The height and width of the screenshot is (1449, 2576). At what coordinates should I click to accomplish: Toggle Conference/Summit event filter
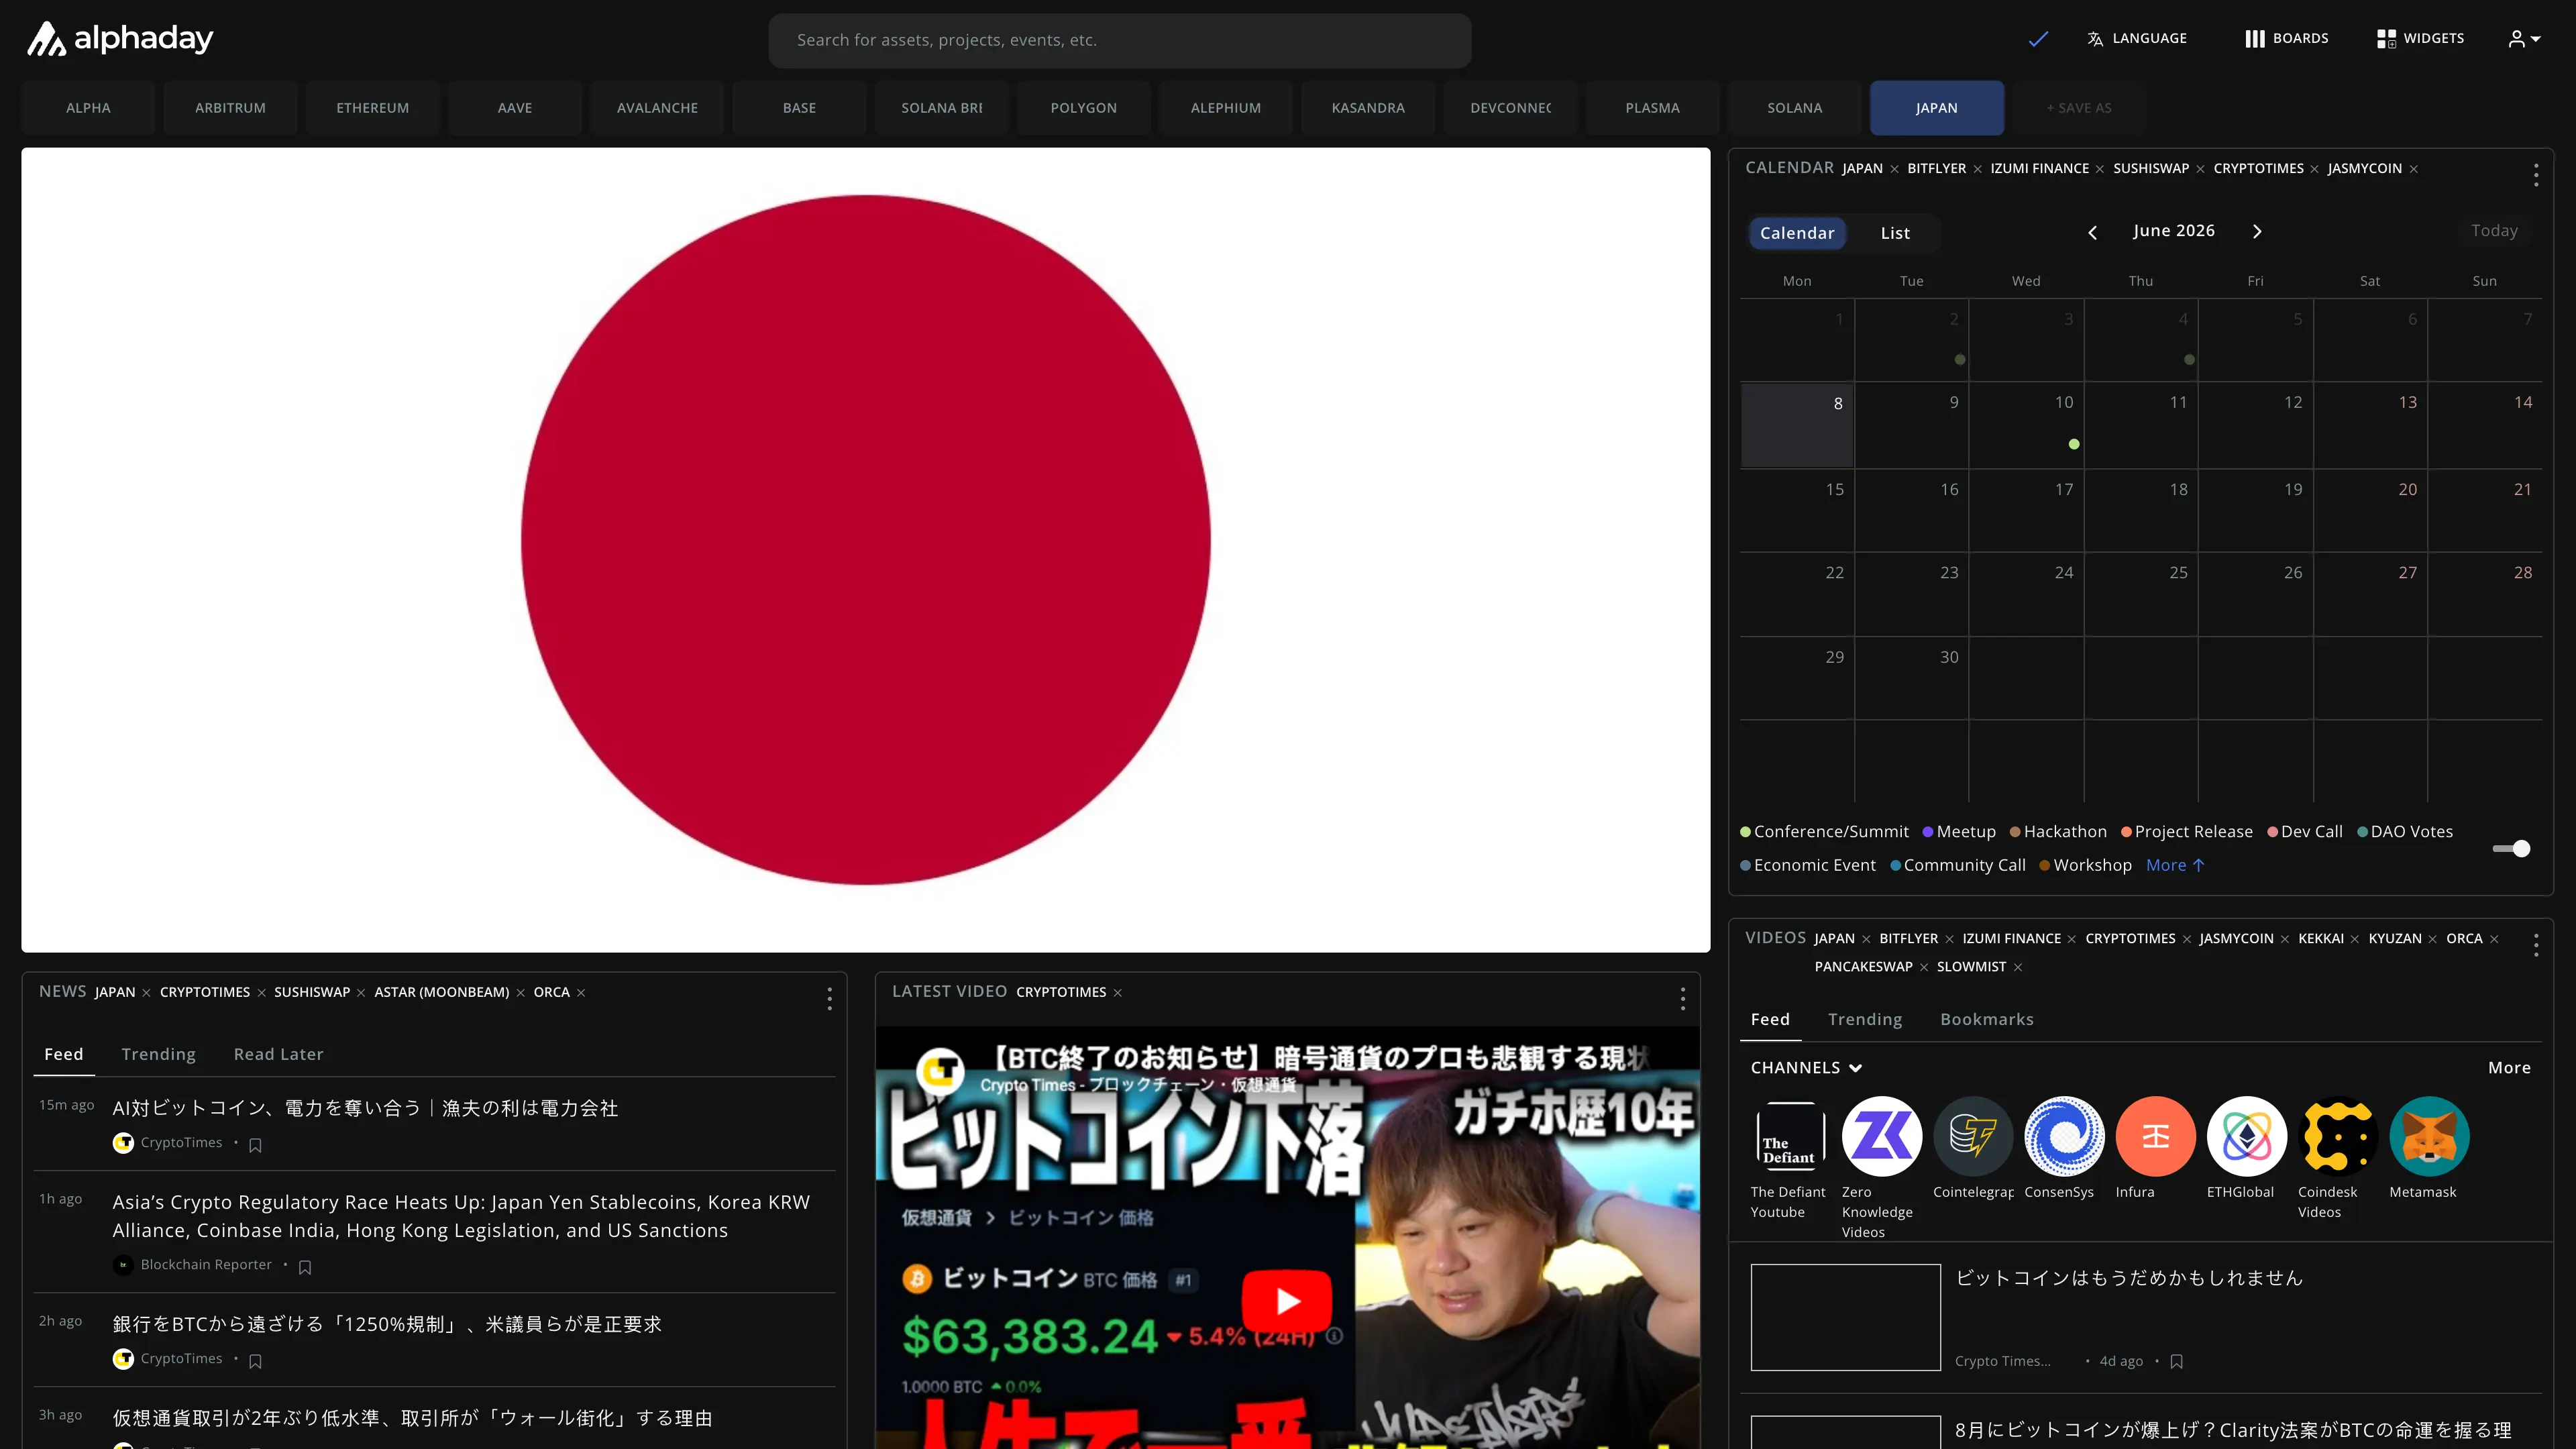coord(1824,832)
